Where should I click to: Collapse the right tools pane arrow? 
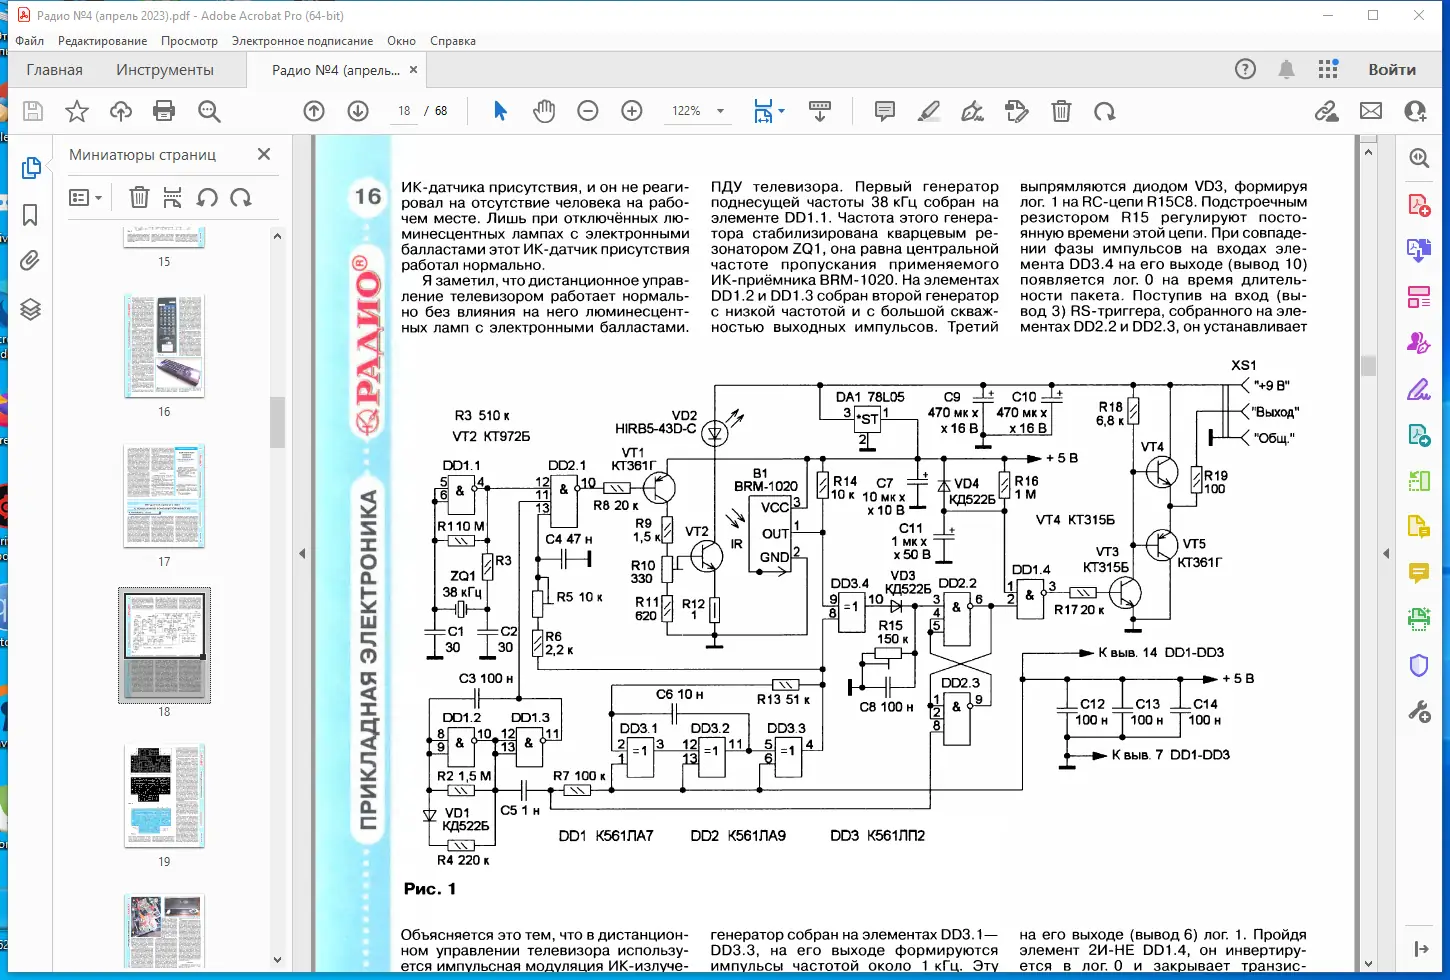tap(1386, 553)
